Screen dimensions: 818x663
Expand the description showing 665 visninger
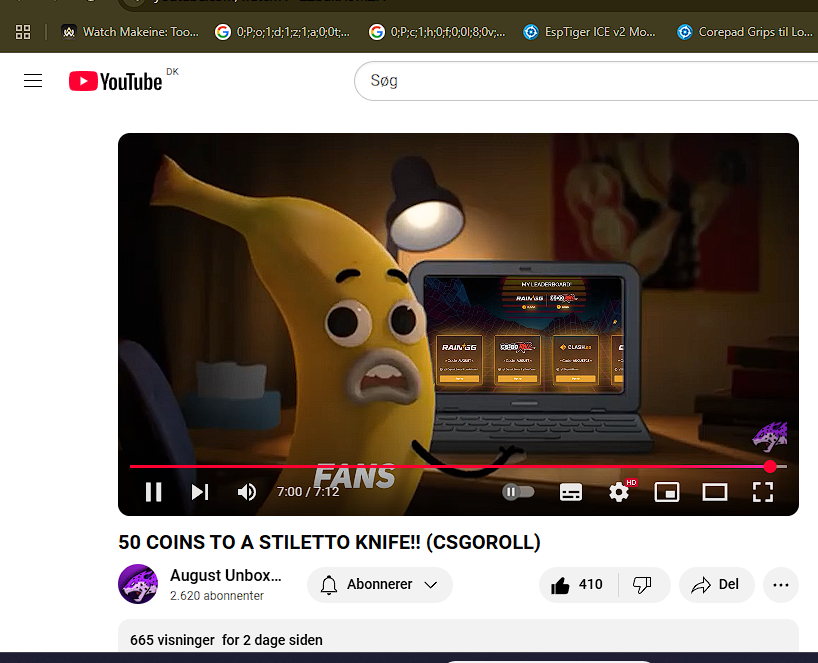click(x=459, y=636)
